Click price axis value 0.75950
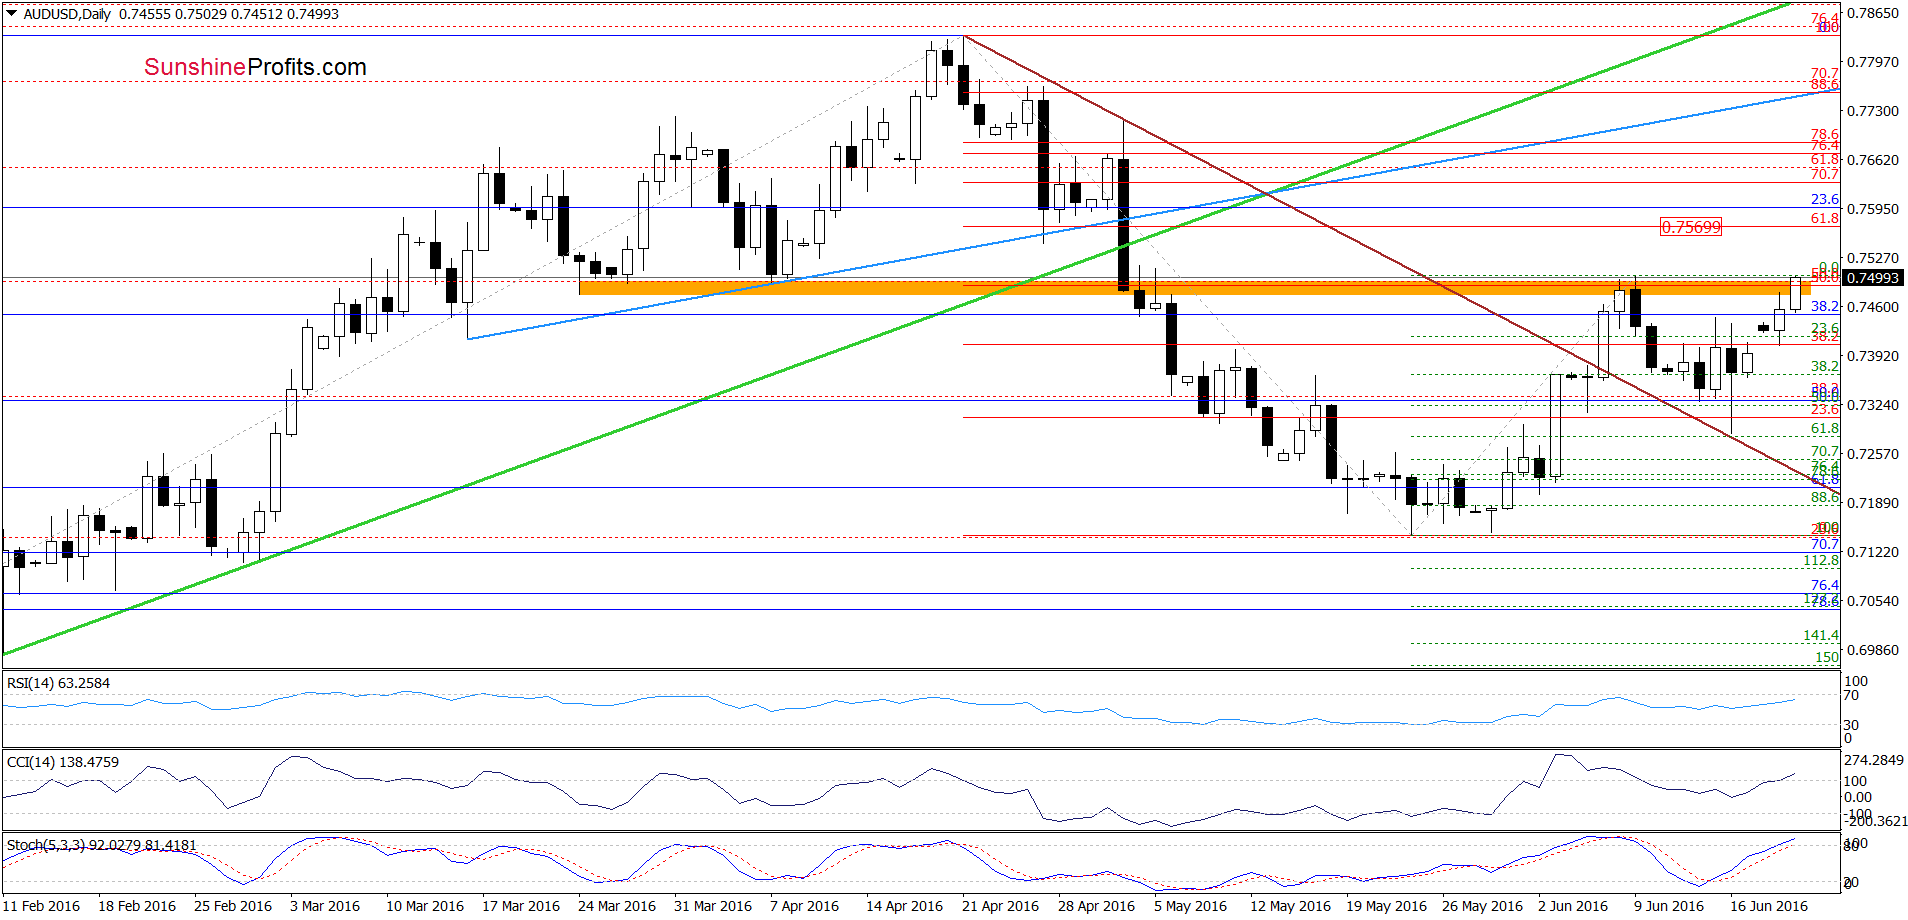This screenshot has width=1908, height=920. [x=1872, y=209]
